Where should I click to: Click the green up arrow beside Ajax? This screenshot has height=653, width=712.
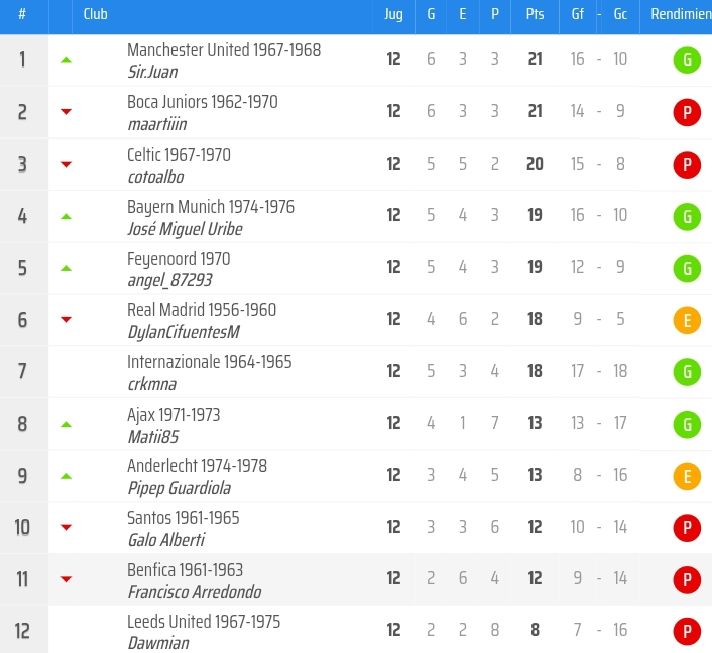pyautogui.click(x=67, y=424)
